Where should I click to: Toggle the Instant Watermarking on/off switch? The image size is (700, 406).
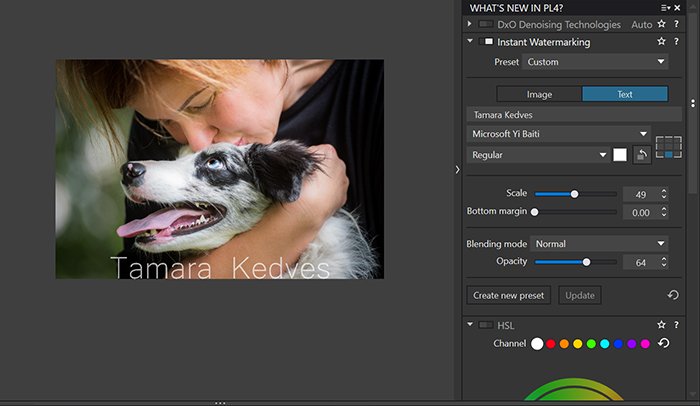(488, 42)
